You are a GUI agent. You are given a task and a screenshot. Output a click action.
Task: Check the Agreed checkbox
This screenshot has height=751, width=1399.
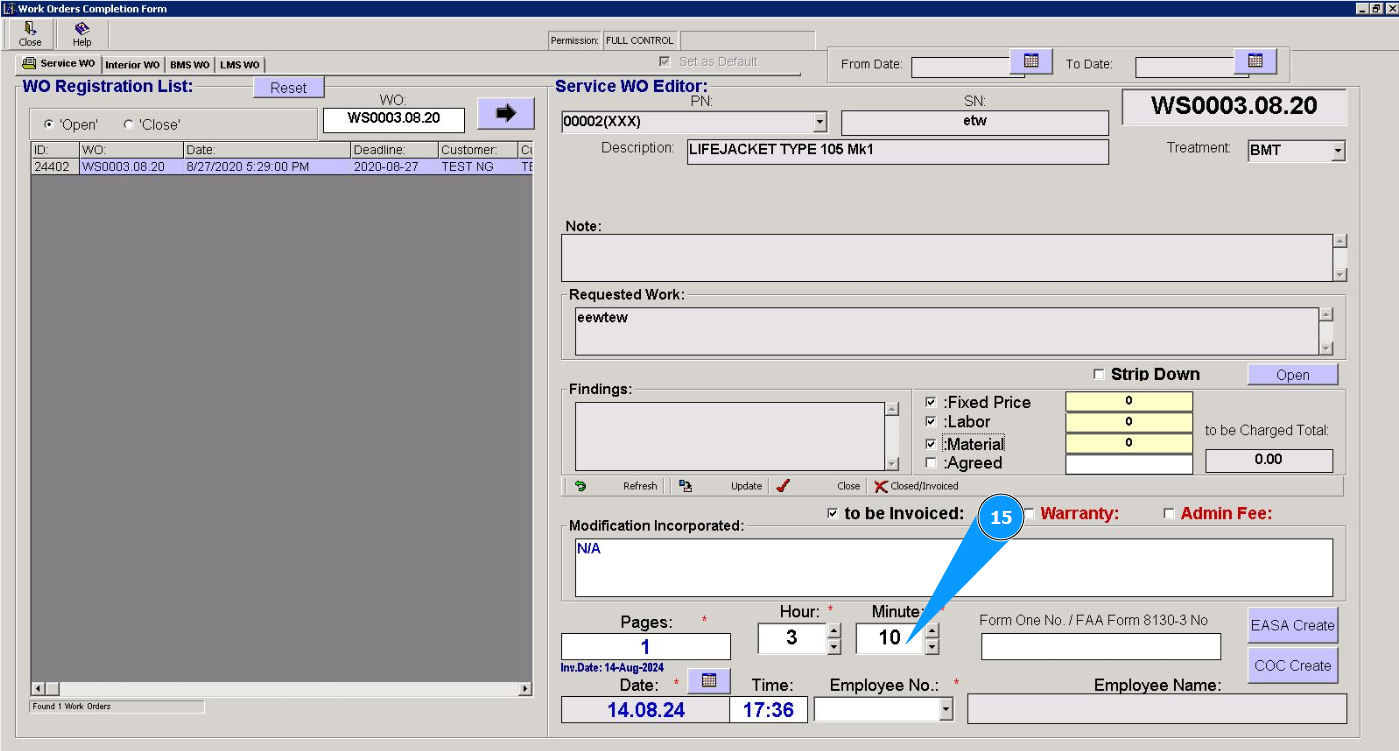tap(932, 463)
